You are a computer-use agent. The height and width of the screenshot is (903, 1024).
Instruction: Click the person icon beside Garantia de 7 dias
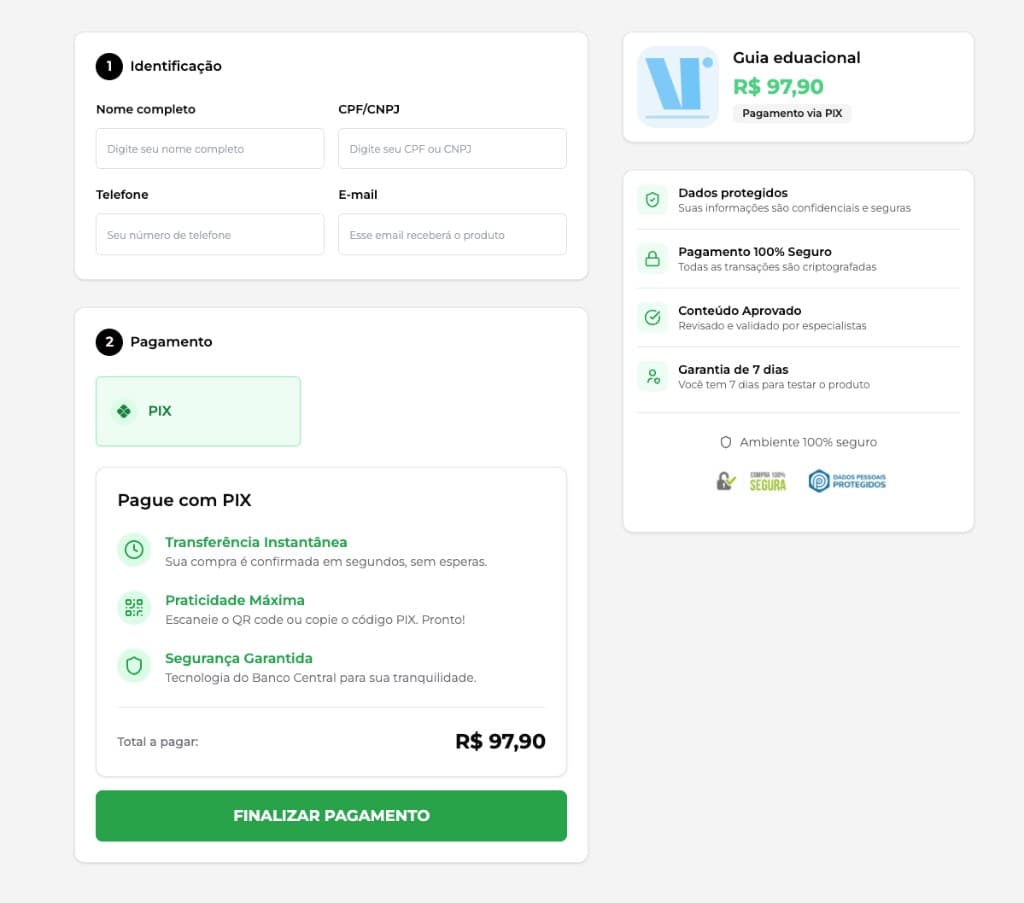(x=652, y=377)
